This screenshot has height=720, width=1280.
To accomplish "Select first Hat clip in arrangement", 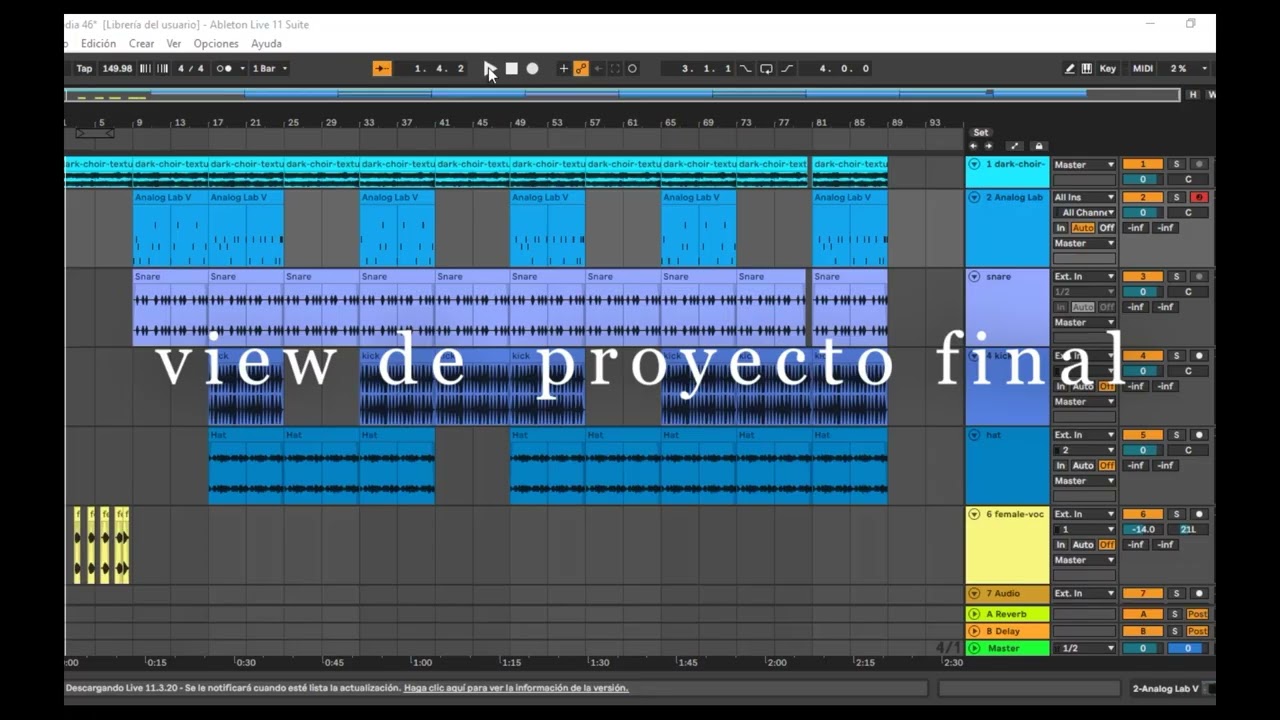I will (x=246, y=465).
